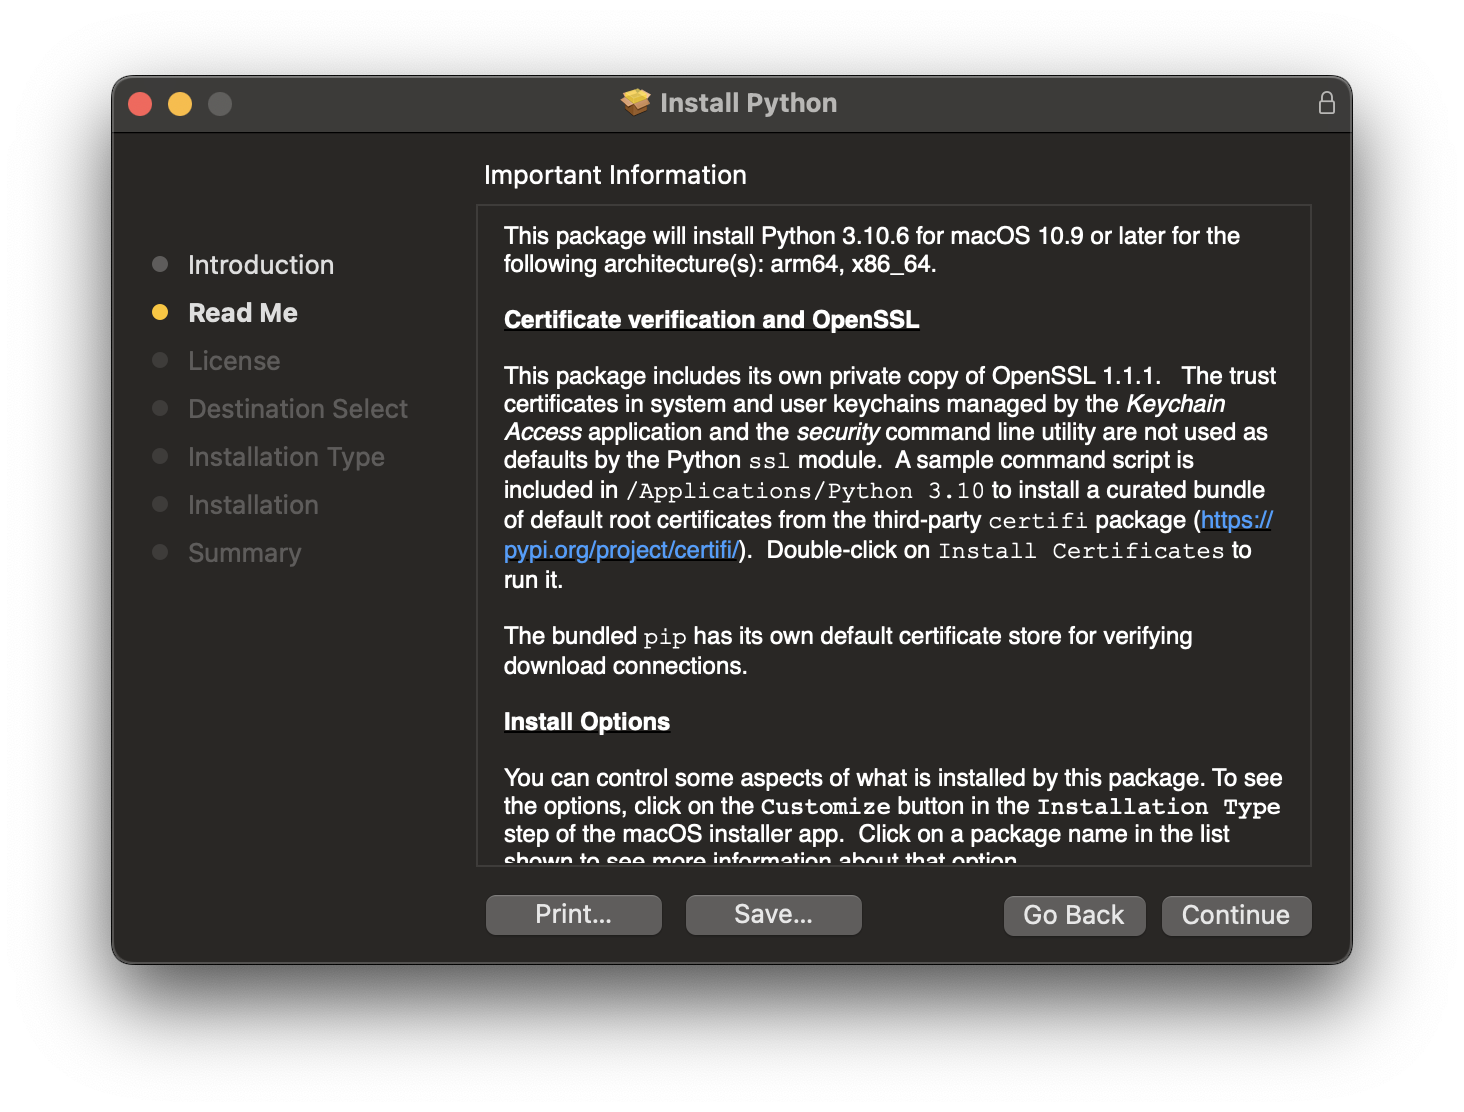The width and height of the screenshot is (1464, 1112).
Task: Select the Read Me step
Action: (243, 313)
